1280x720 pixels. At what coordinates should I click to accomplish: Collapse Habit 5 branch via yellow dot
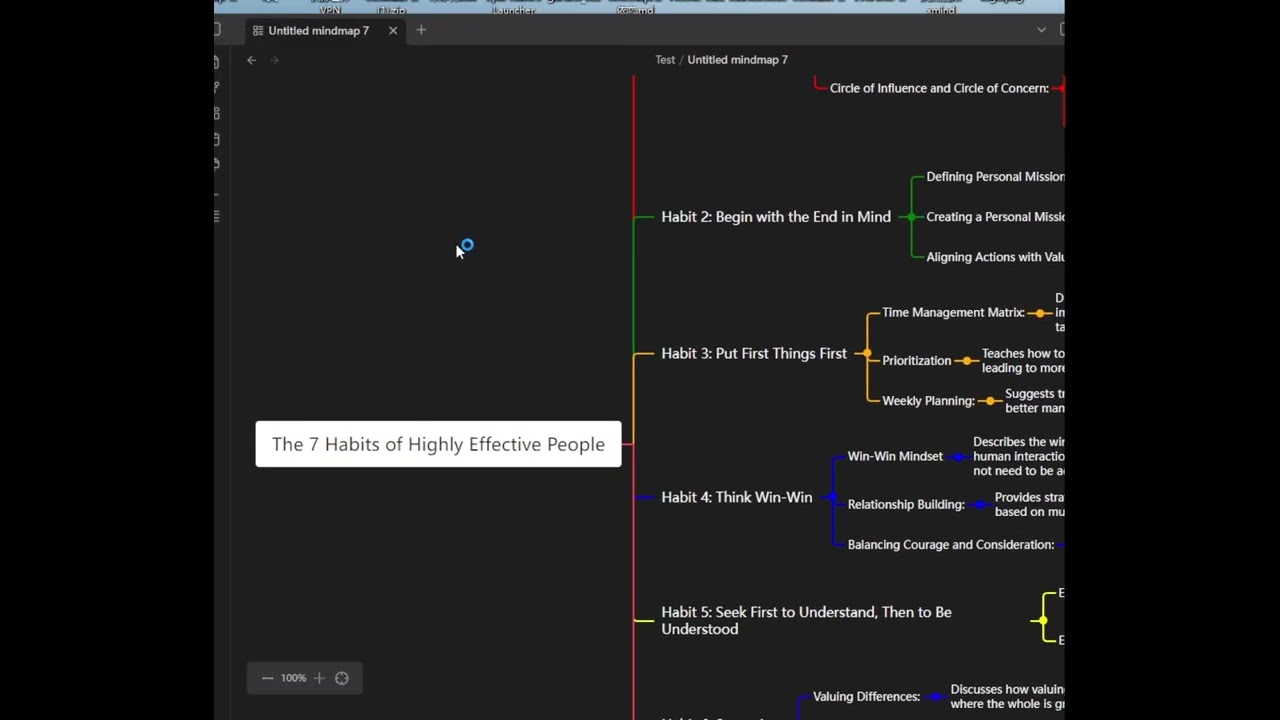click(x=1043, y=620)
